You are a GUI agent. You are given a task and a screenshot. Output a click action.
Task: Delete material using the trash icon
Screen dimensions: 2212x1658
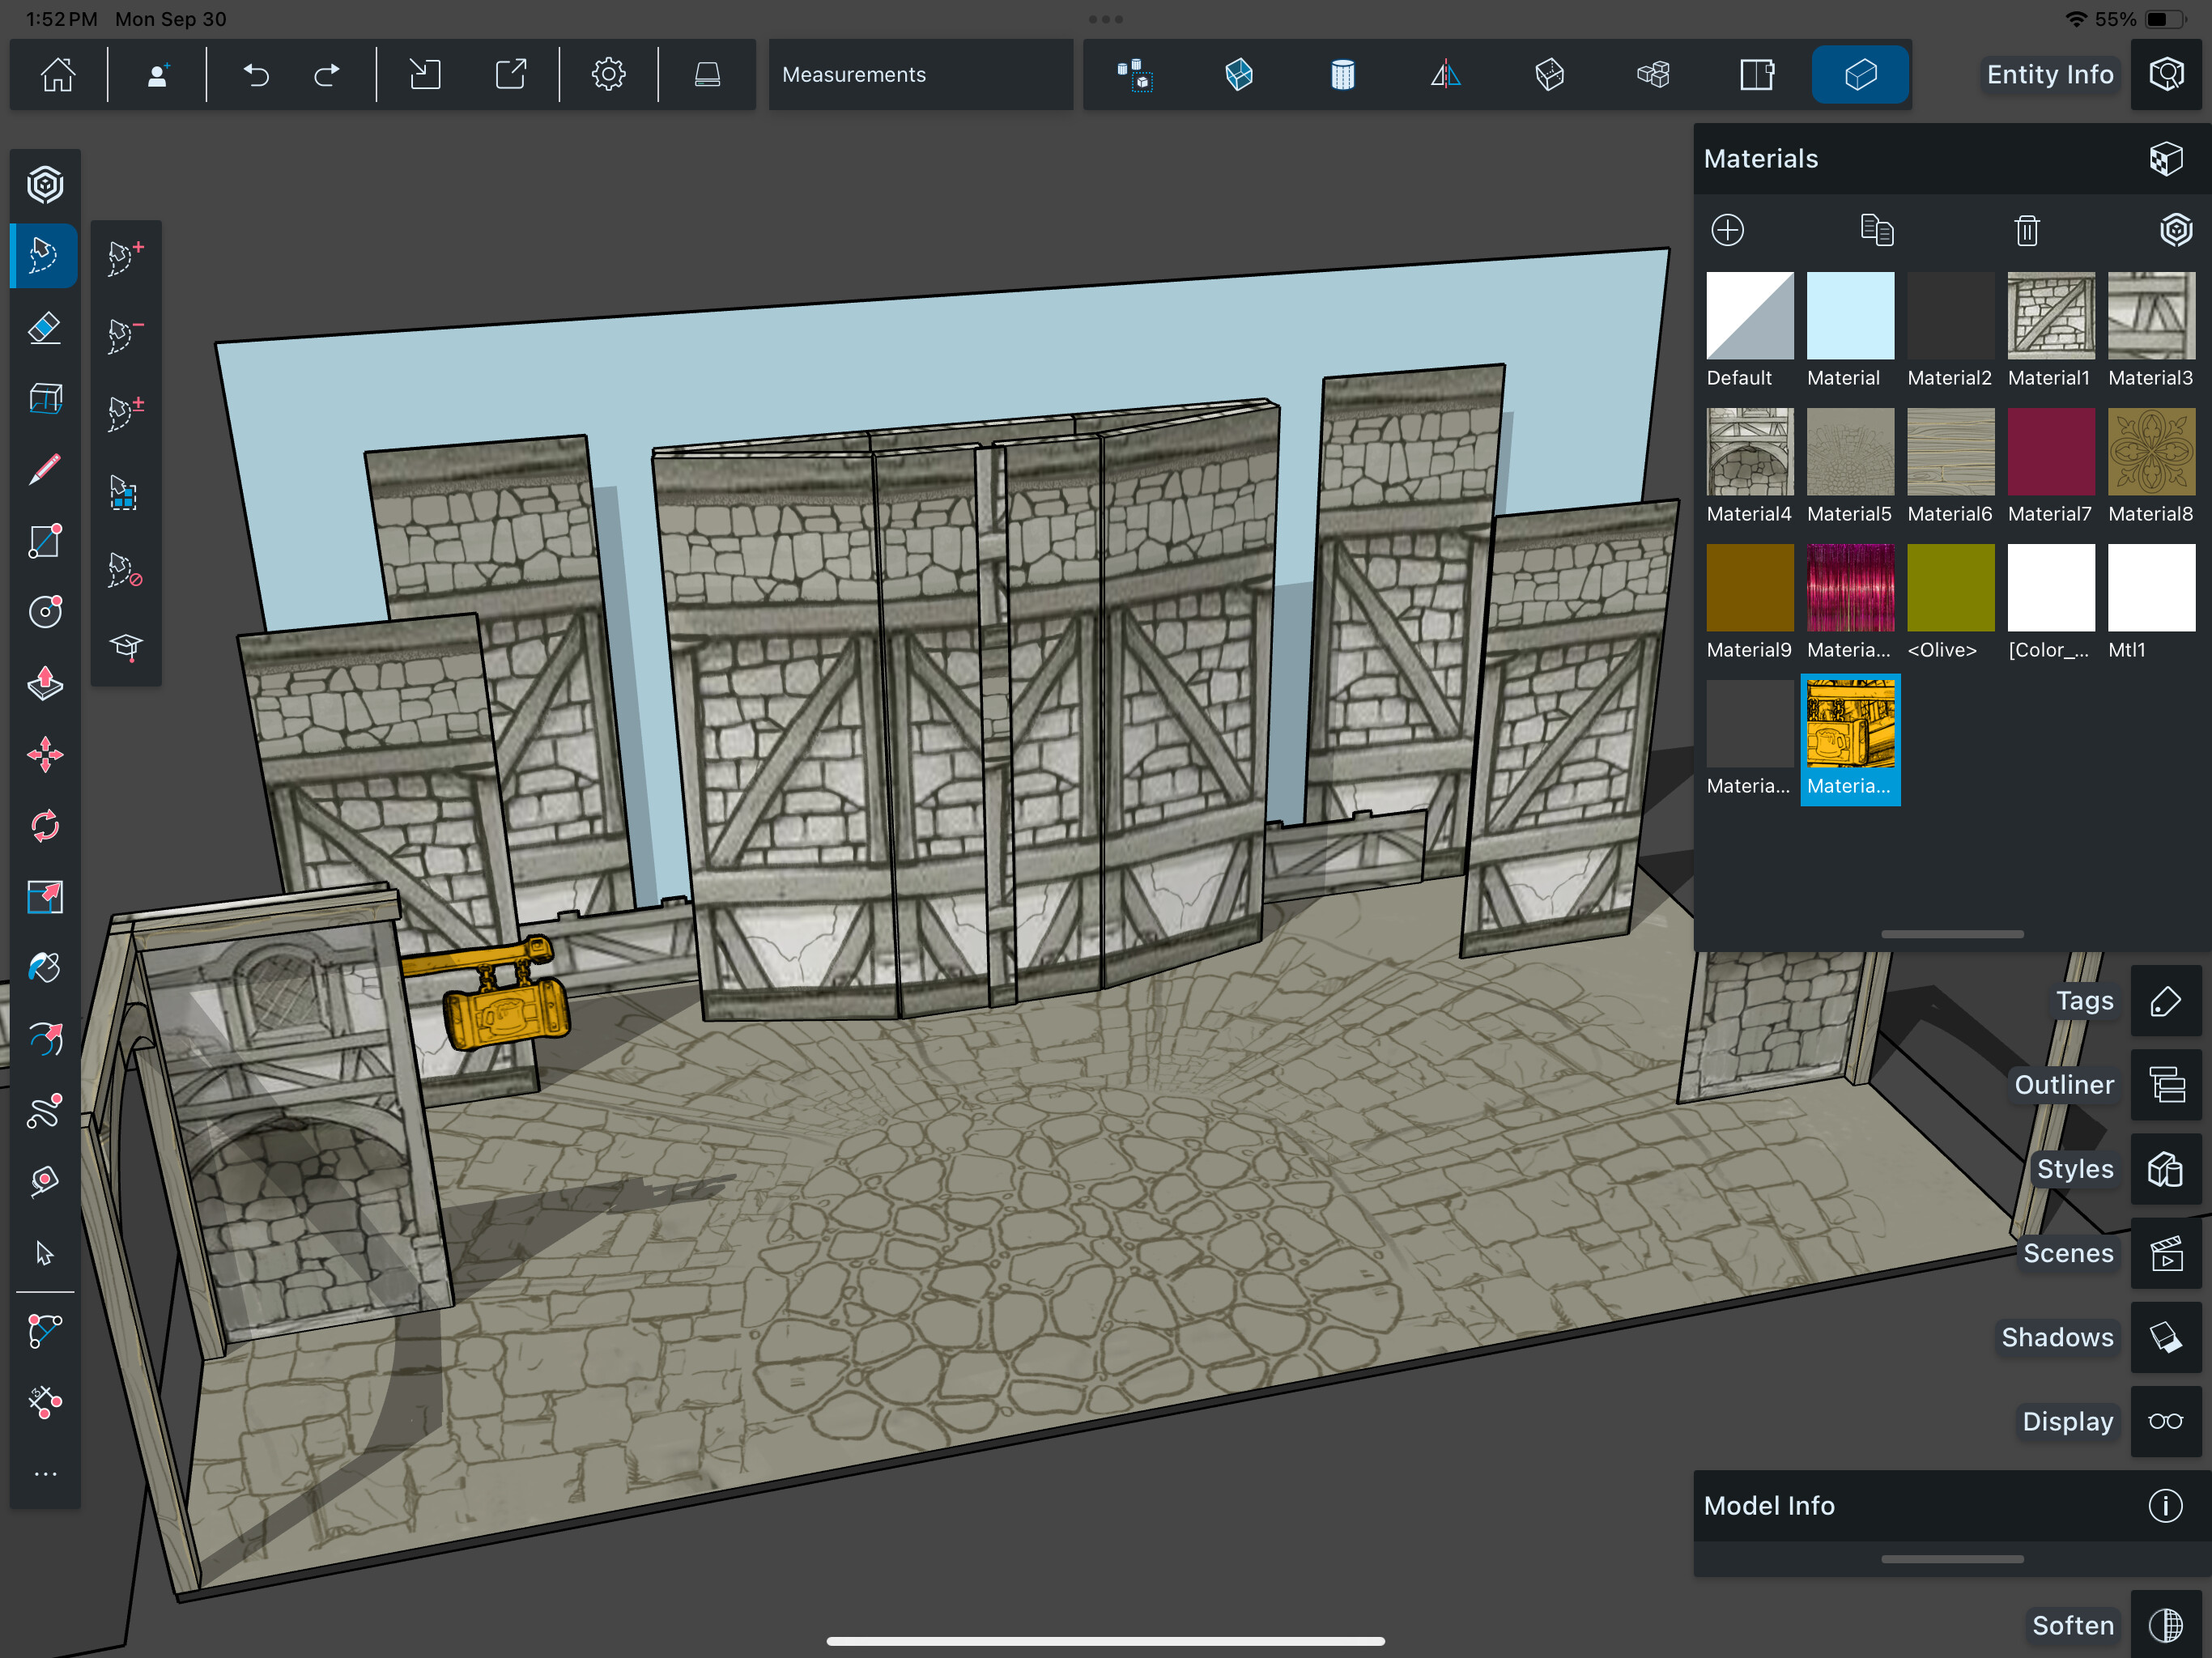click(2026, 231)
